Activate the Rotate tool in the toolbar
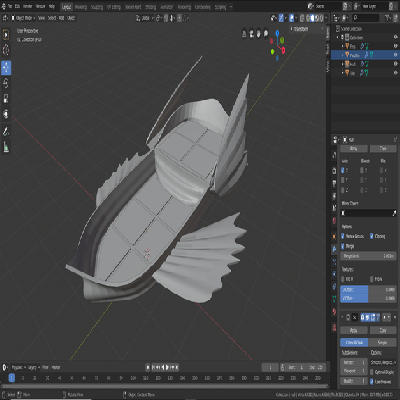The width and height of the screenshot is (400, 400). click(6, 83)
